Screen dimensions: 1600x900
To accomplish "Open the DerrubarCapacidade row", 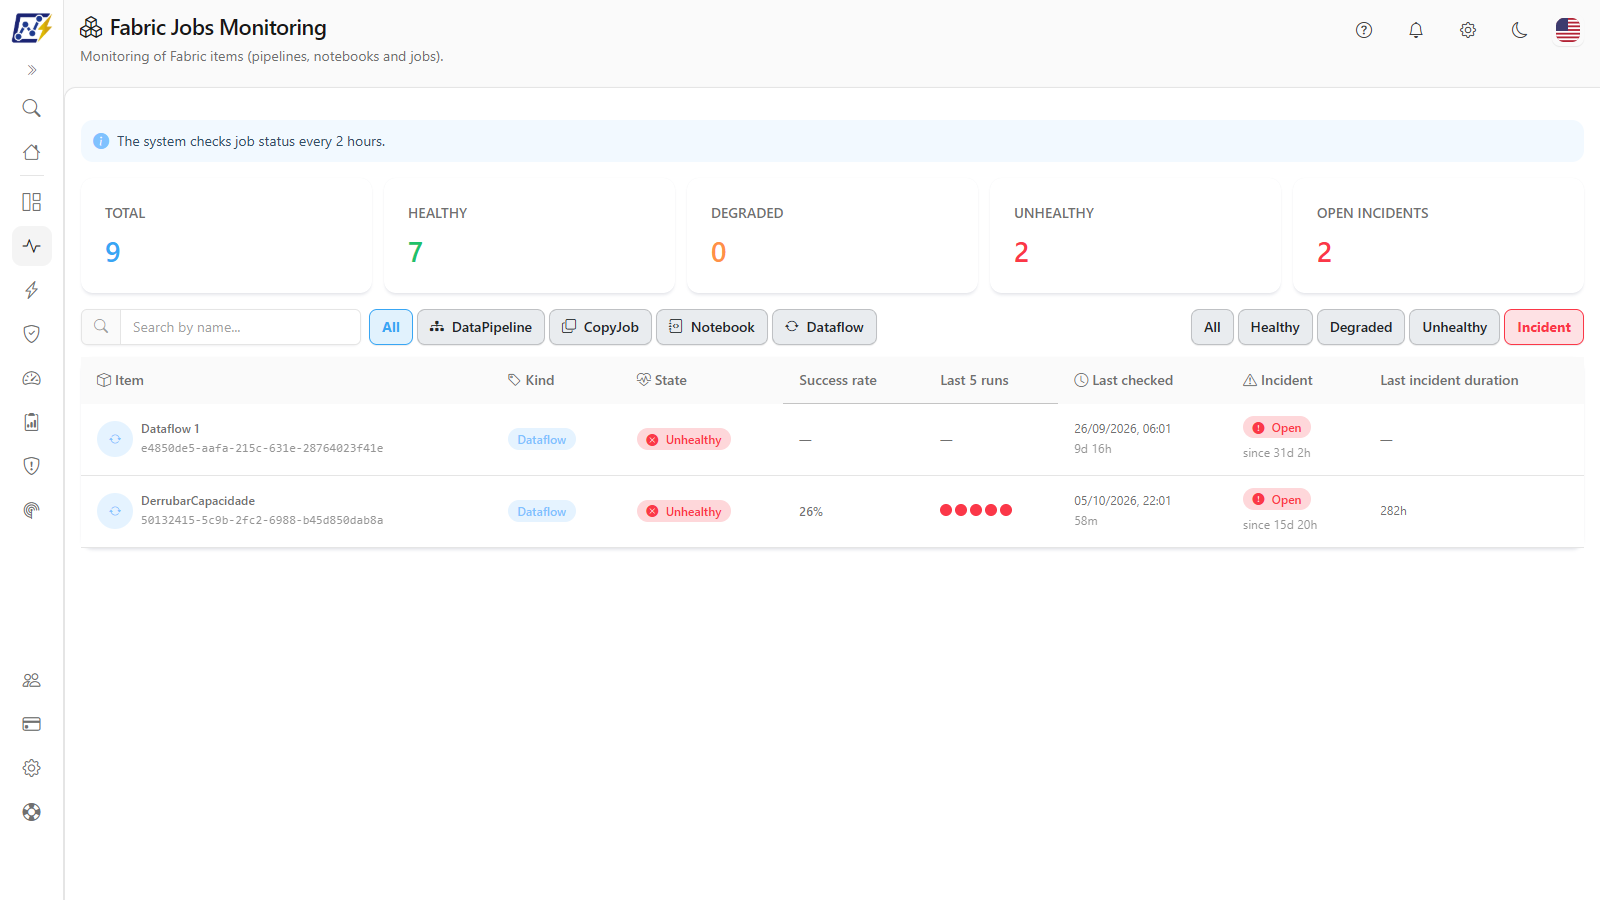I will [x=832, y=512].
